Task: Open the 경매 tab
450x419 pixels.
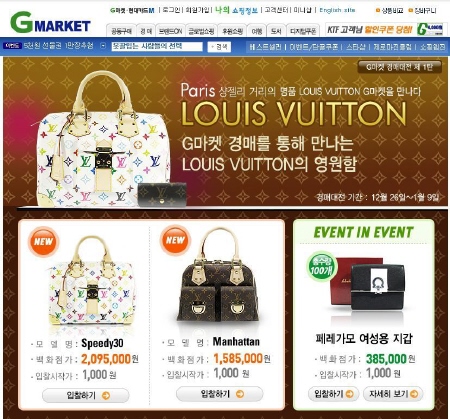Action: pyautogui.click(x=146, y=31)
